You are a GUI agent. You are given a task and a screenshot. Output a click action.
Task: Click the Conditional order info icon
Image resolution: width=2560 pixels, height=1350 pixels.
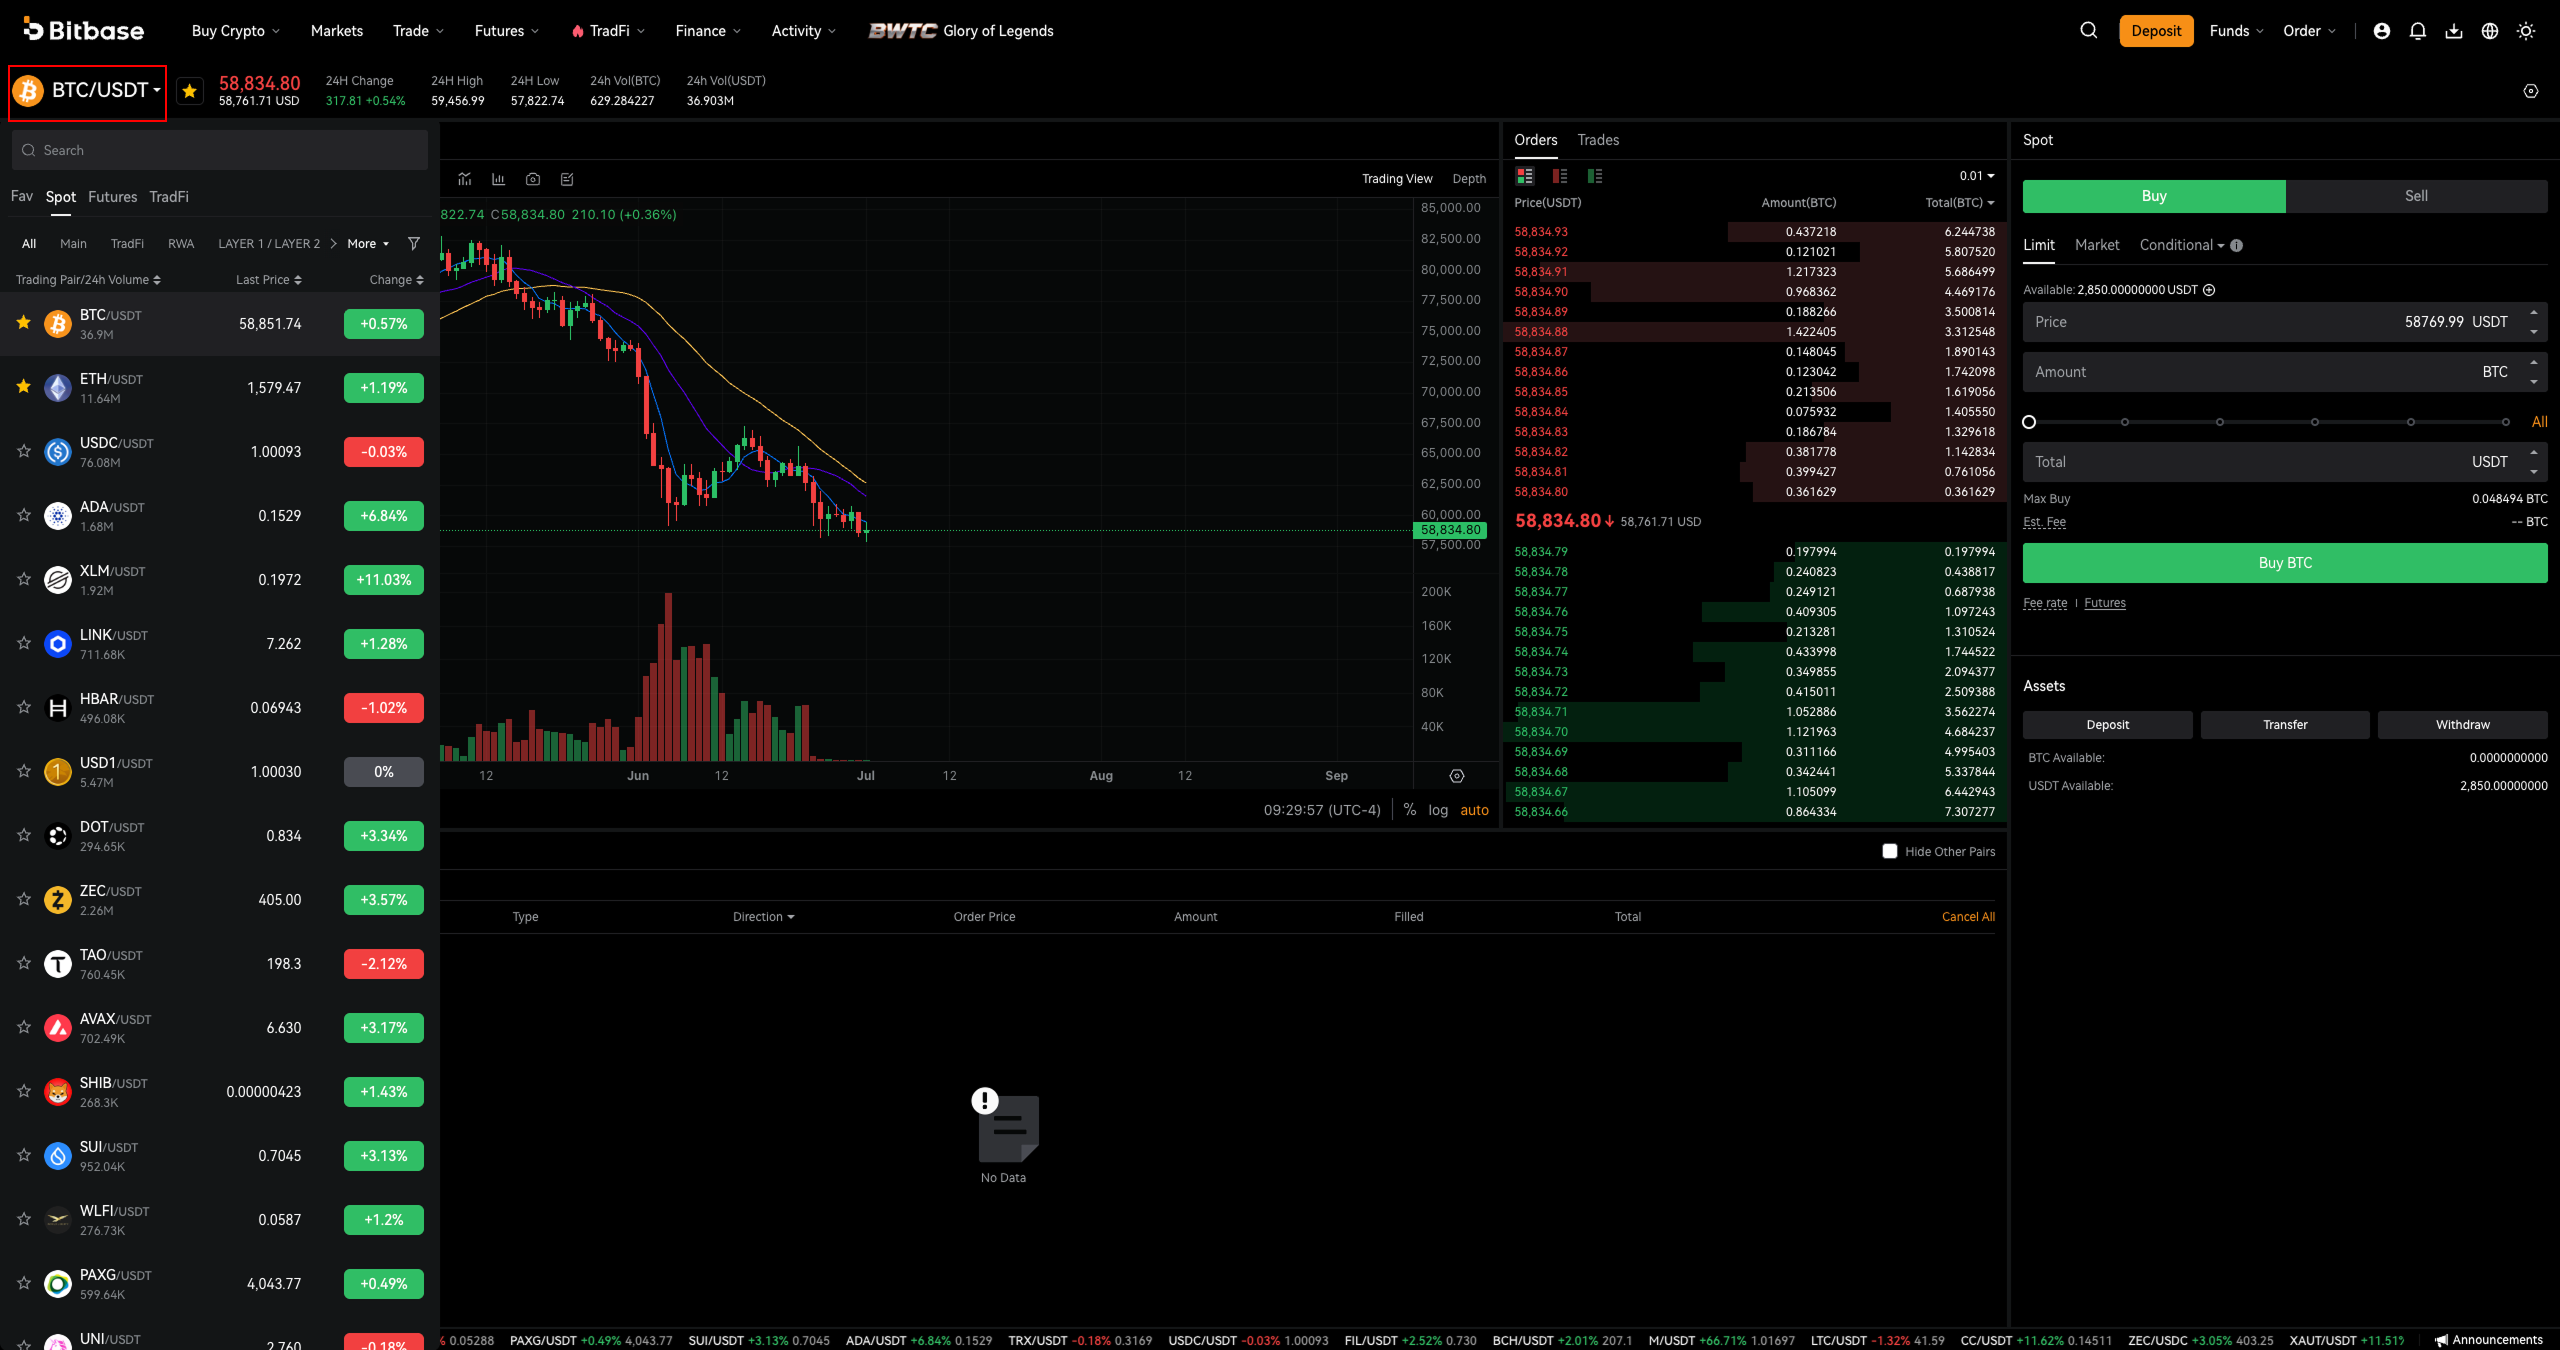[x=2236, y=246]
